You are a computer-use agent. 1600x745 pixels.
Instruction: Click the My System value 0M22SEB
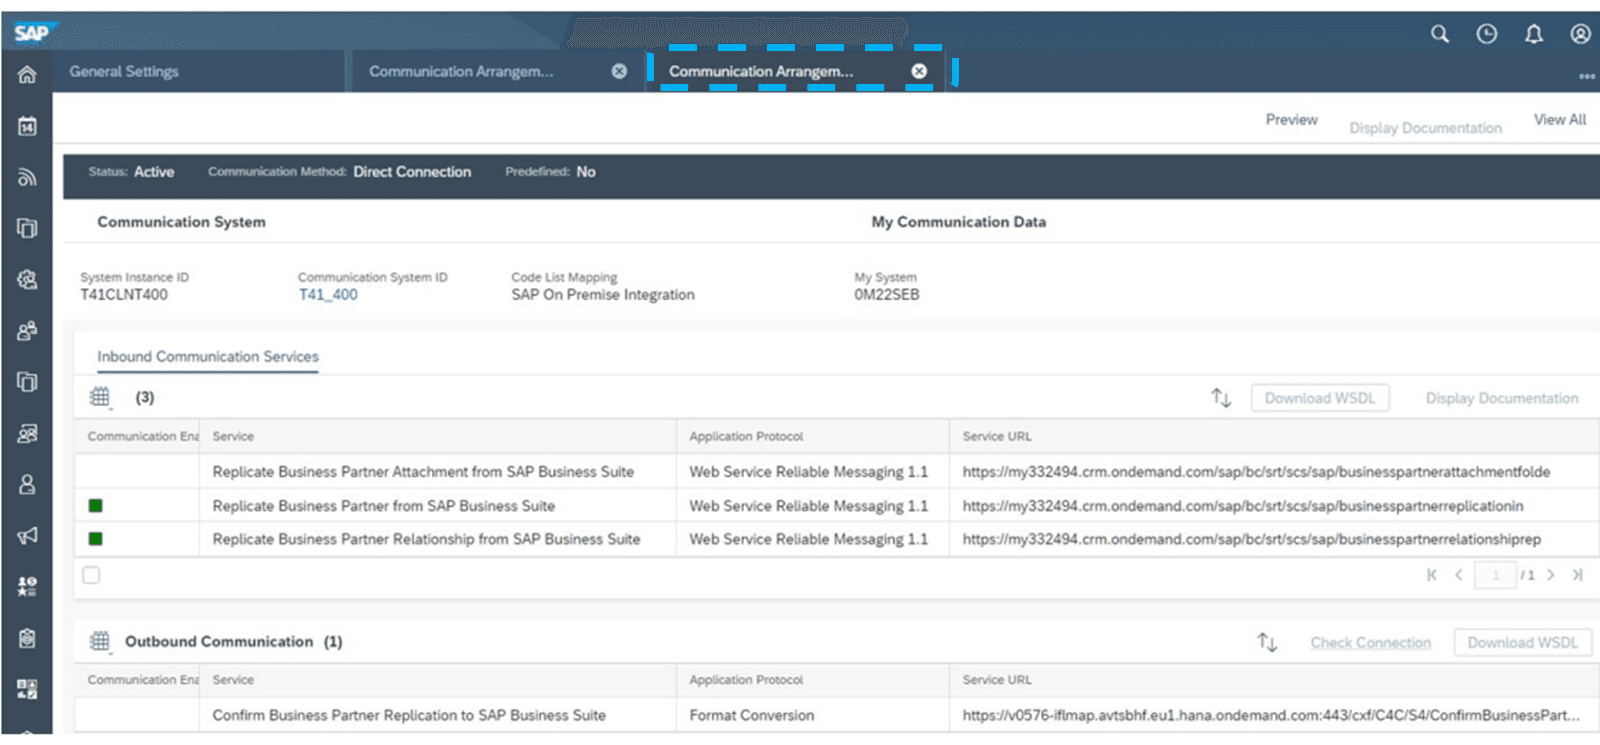[x=887, y=295]
